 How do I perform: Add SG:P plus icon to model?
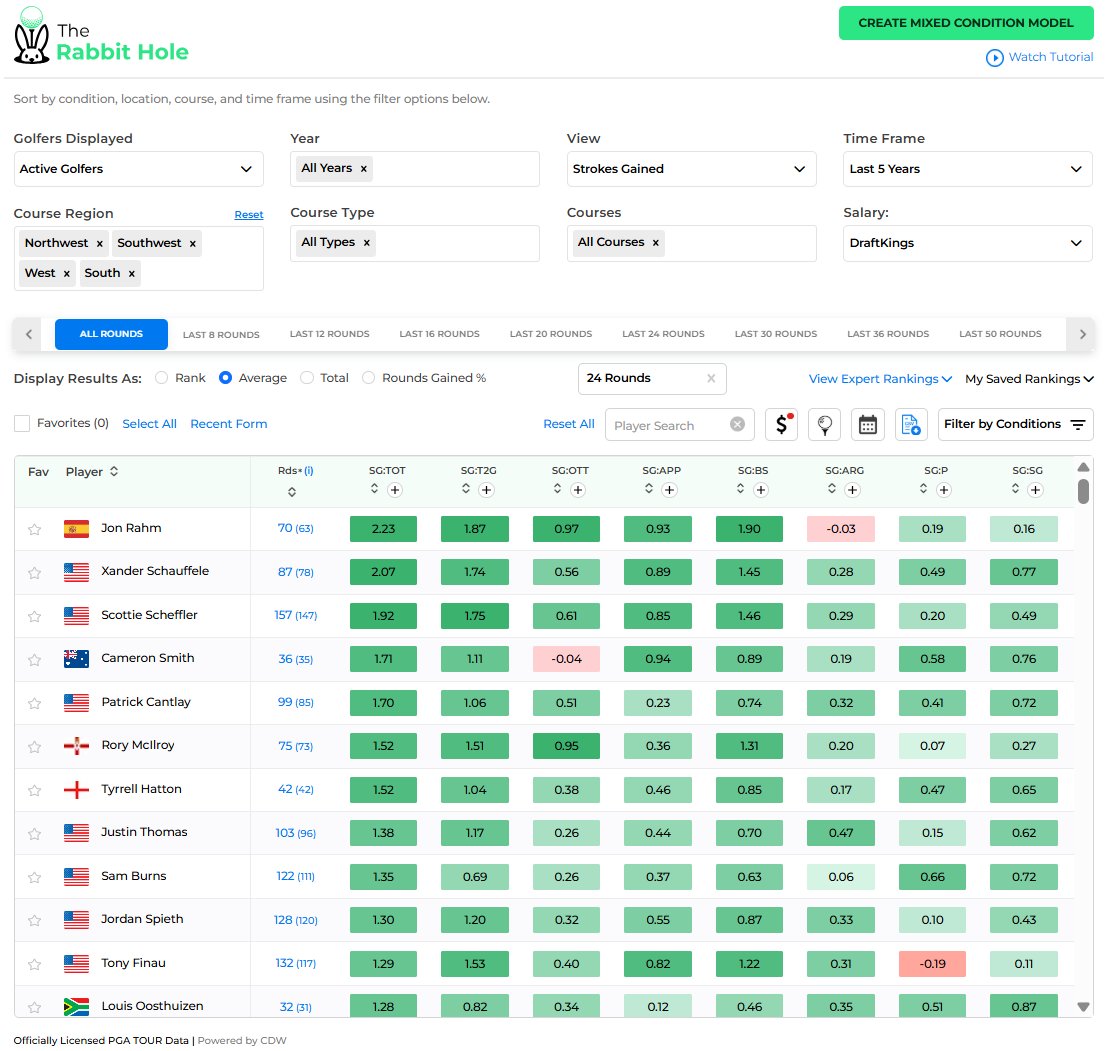tap(944, 490)
